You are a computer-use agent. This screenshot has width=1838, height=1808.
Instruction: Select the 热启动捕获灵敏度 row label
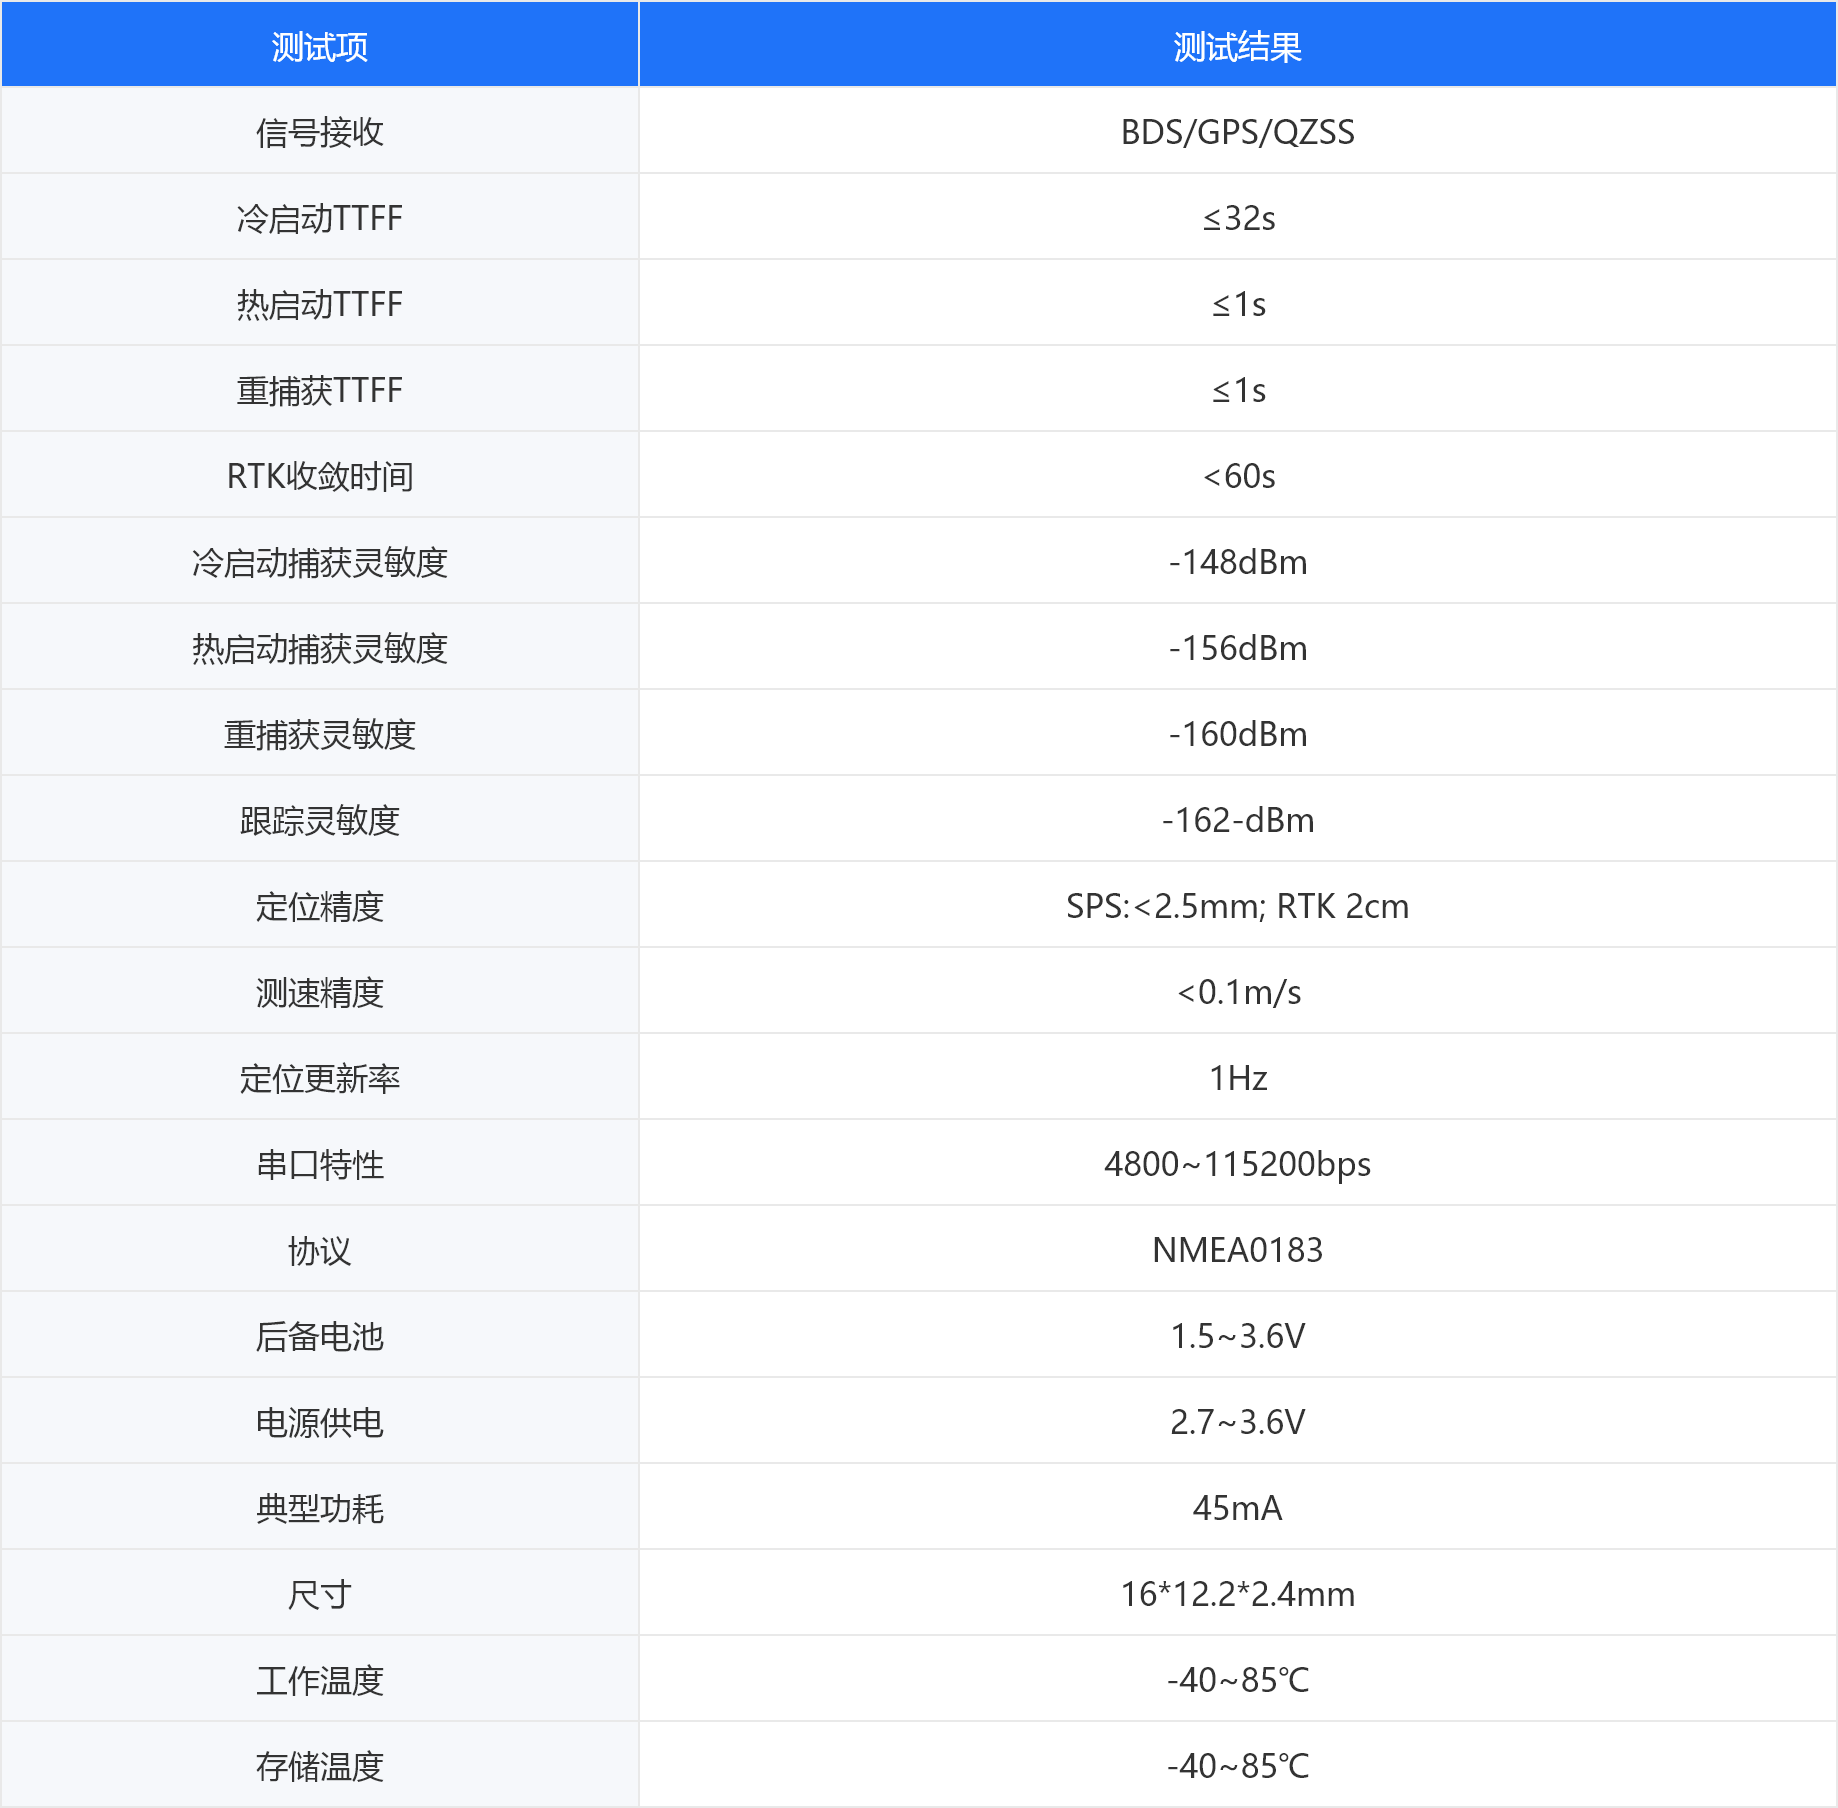[x=319, y=648]
